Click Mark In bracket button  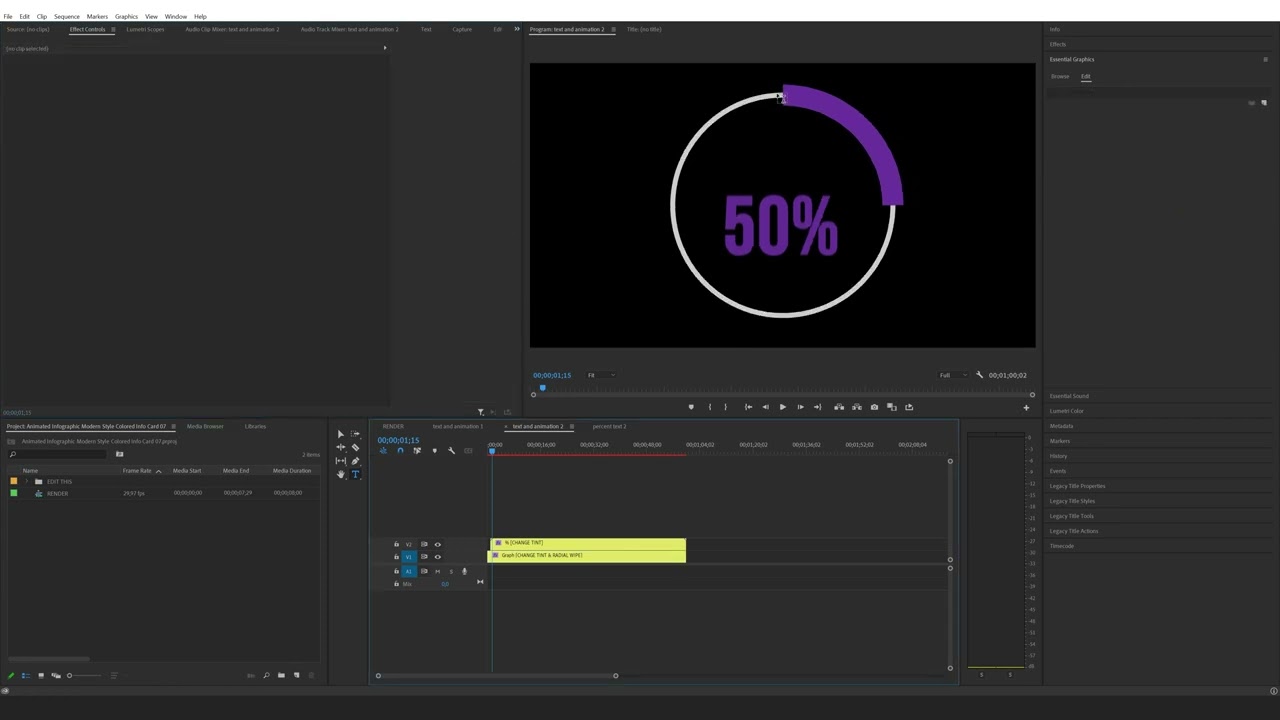710,407
